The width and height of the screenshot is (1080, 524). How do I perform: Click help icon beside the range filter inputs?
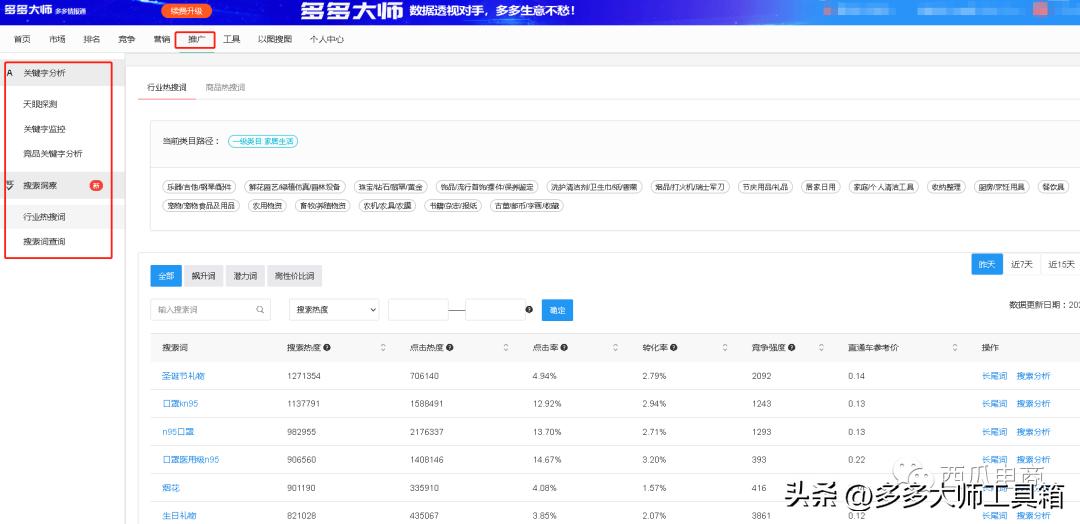click(529, 310)
